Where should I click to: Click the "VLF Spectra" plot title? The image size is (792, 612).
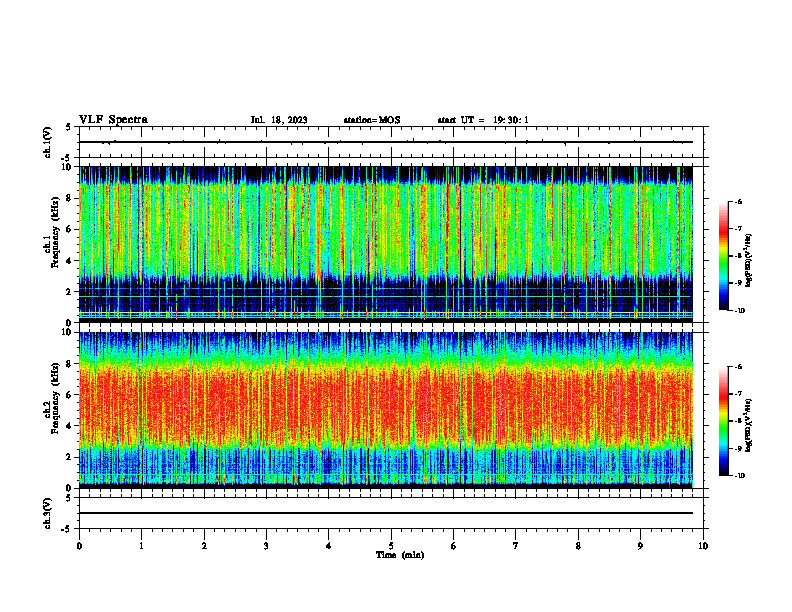pos(113,120)
